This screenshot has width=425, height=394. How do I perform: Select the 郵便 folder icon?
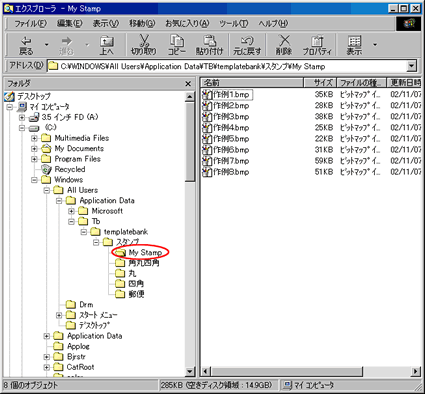(x=120, y=294)
